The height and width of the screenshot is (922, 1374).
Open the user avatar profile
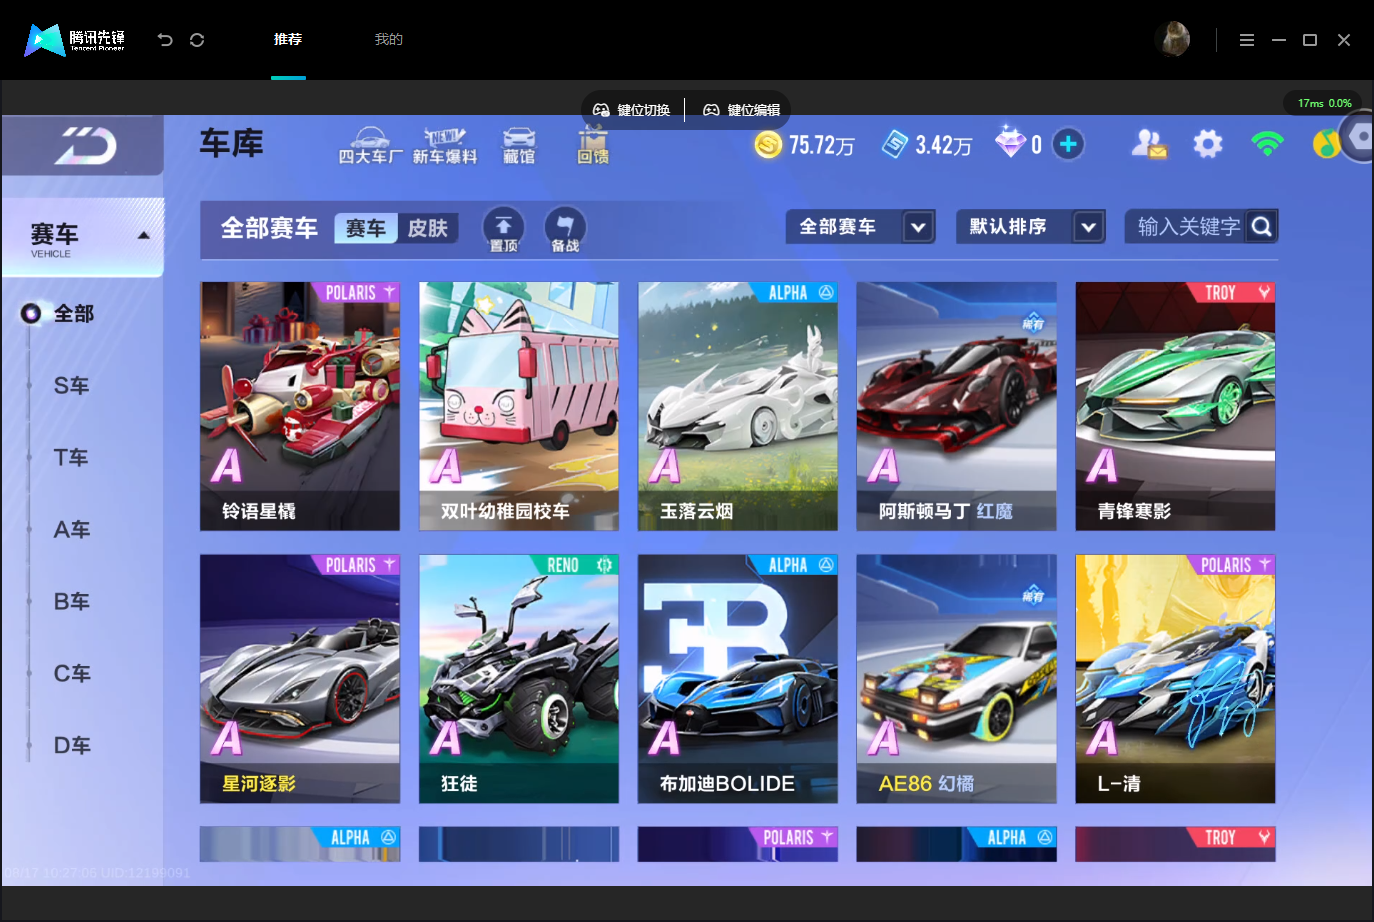(1172, 40)
